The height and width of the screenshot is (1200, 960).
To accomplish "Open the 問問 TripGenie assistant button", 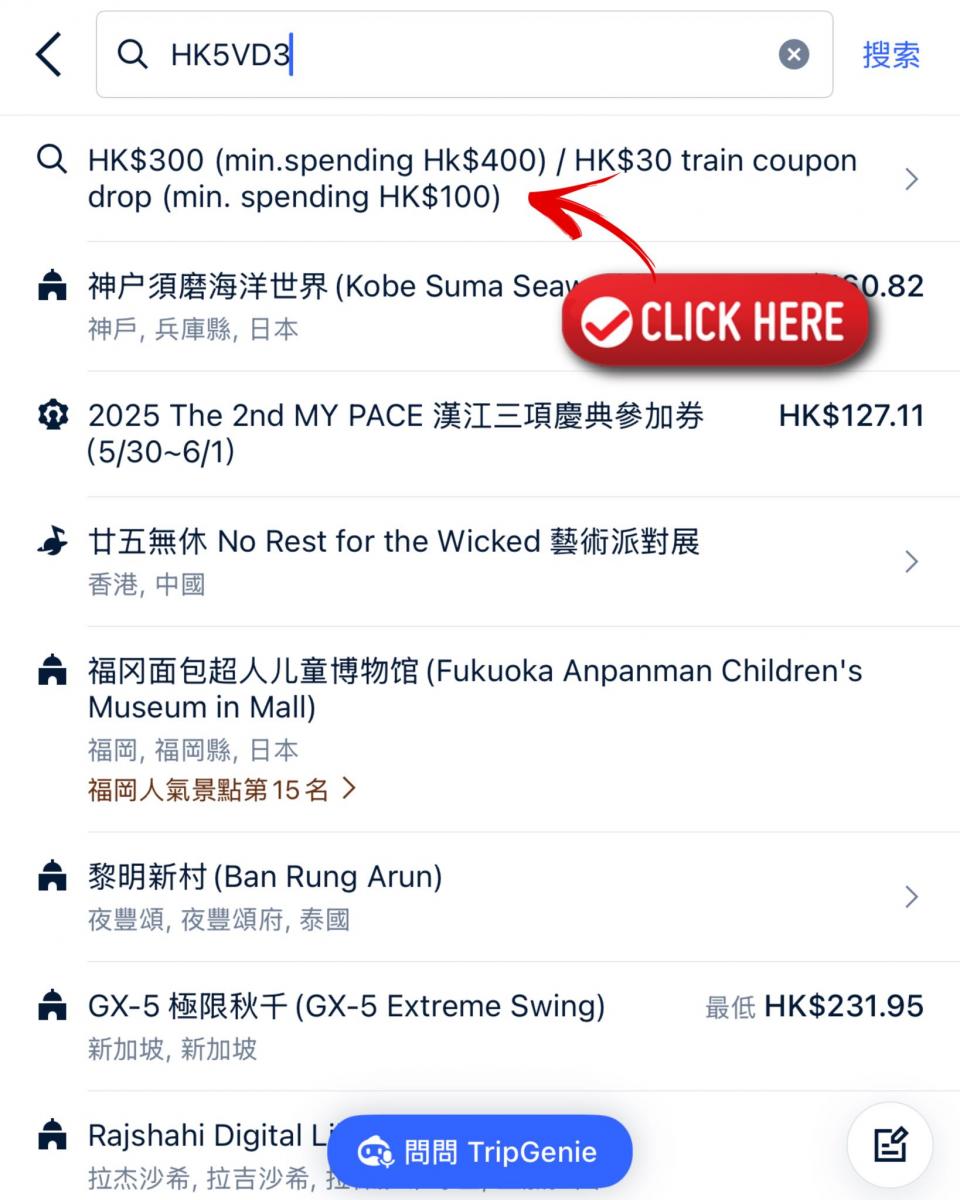I will tap(480, 1151).
